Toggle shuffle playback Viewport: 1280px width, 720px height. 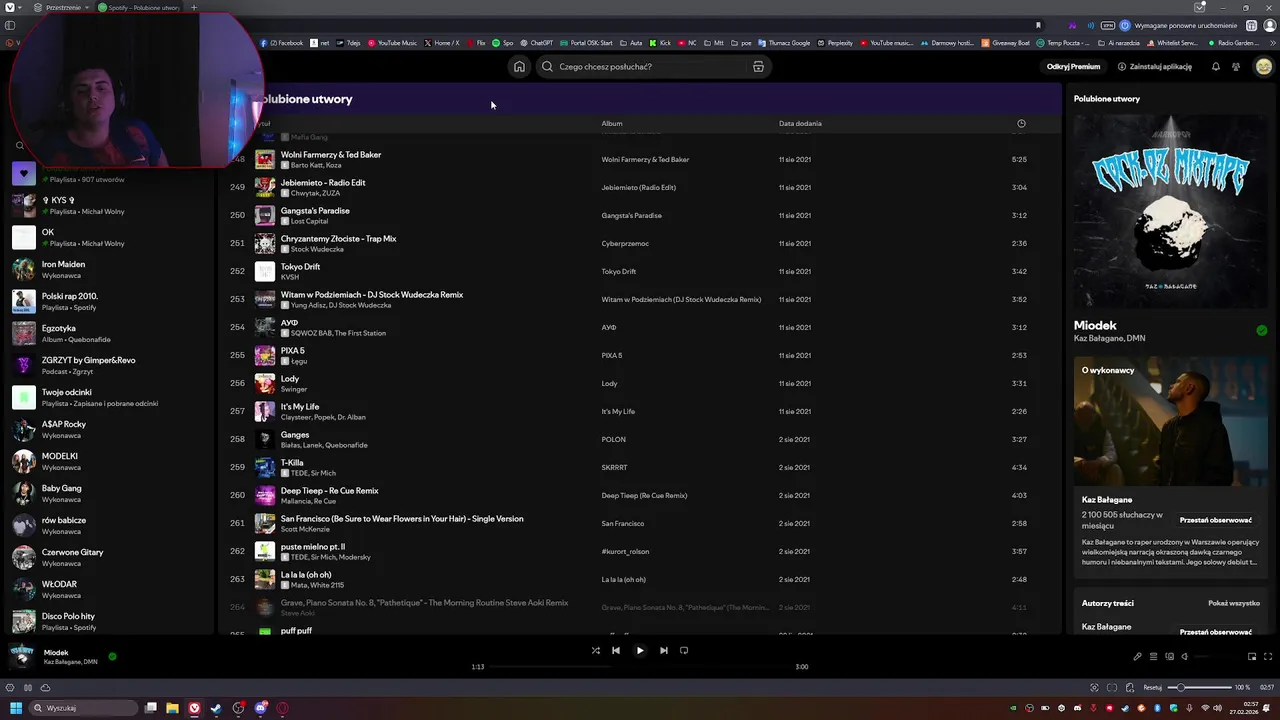point(595,650)
